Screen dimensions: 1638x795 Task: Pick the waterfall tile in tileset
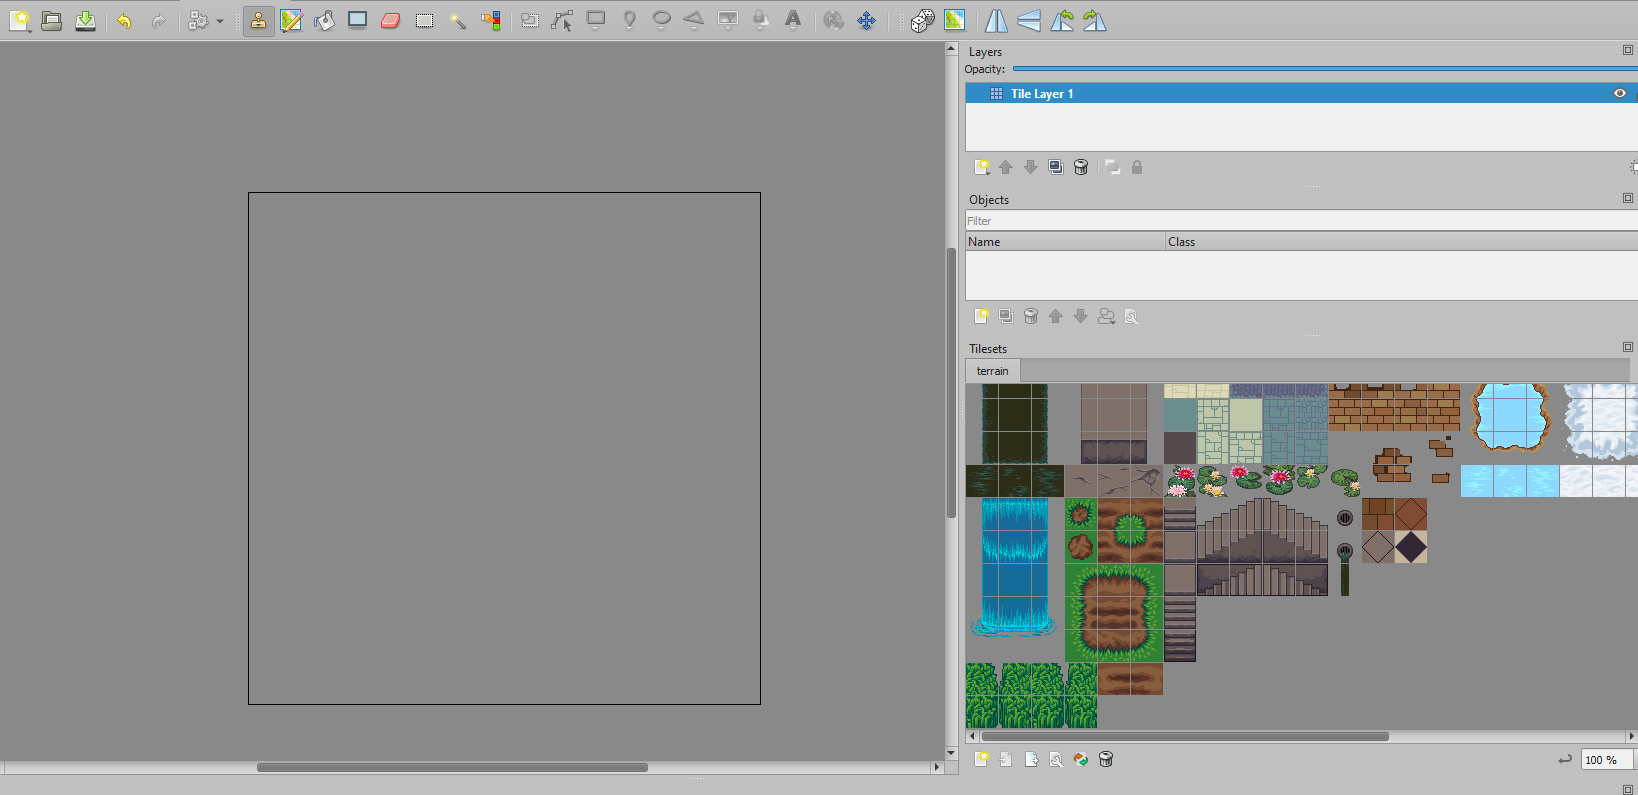[x=1014, y=567]
